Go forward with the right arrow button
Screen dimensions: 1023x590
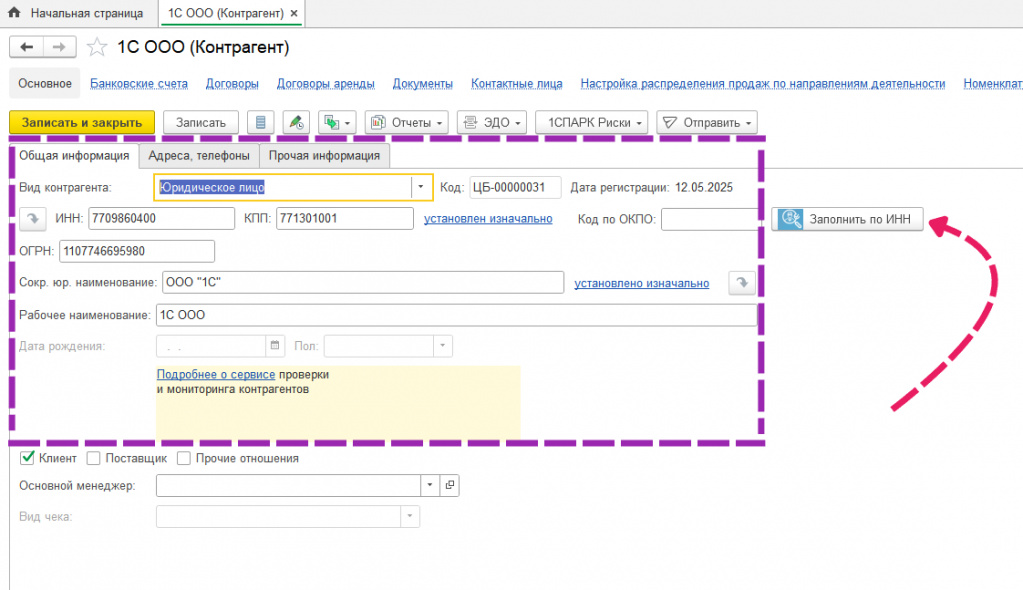pos(59,47)
